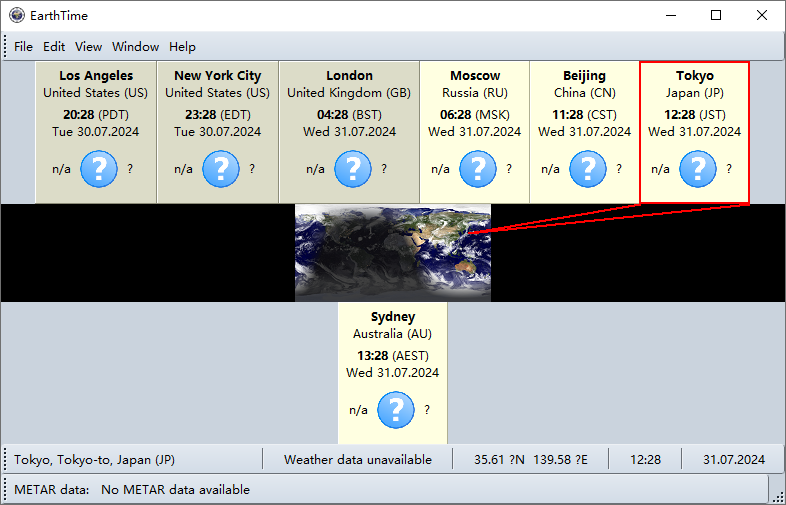Click New York time 23:28 (EDT)
The height and width of the screenshot is (505, 786).
[218, 115]
